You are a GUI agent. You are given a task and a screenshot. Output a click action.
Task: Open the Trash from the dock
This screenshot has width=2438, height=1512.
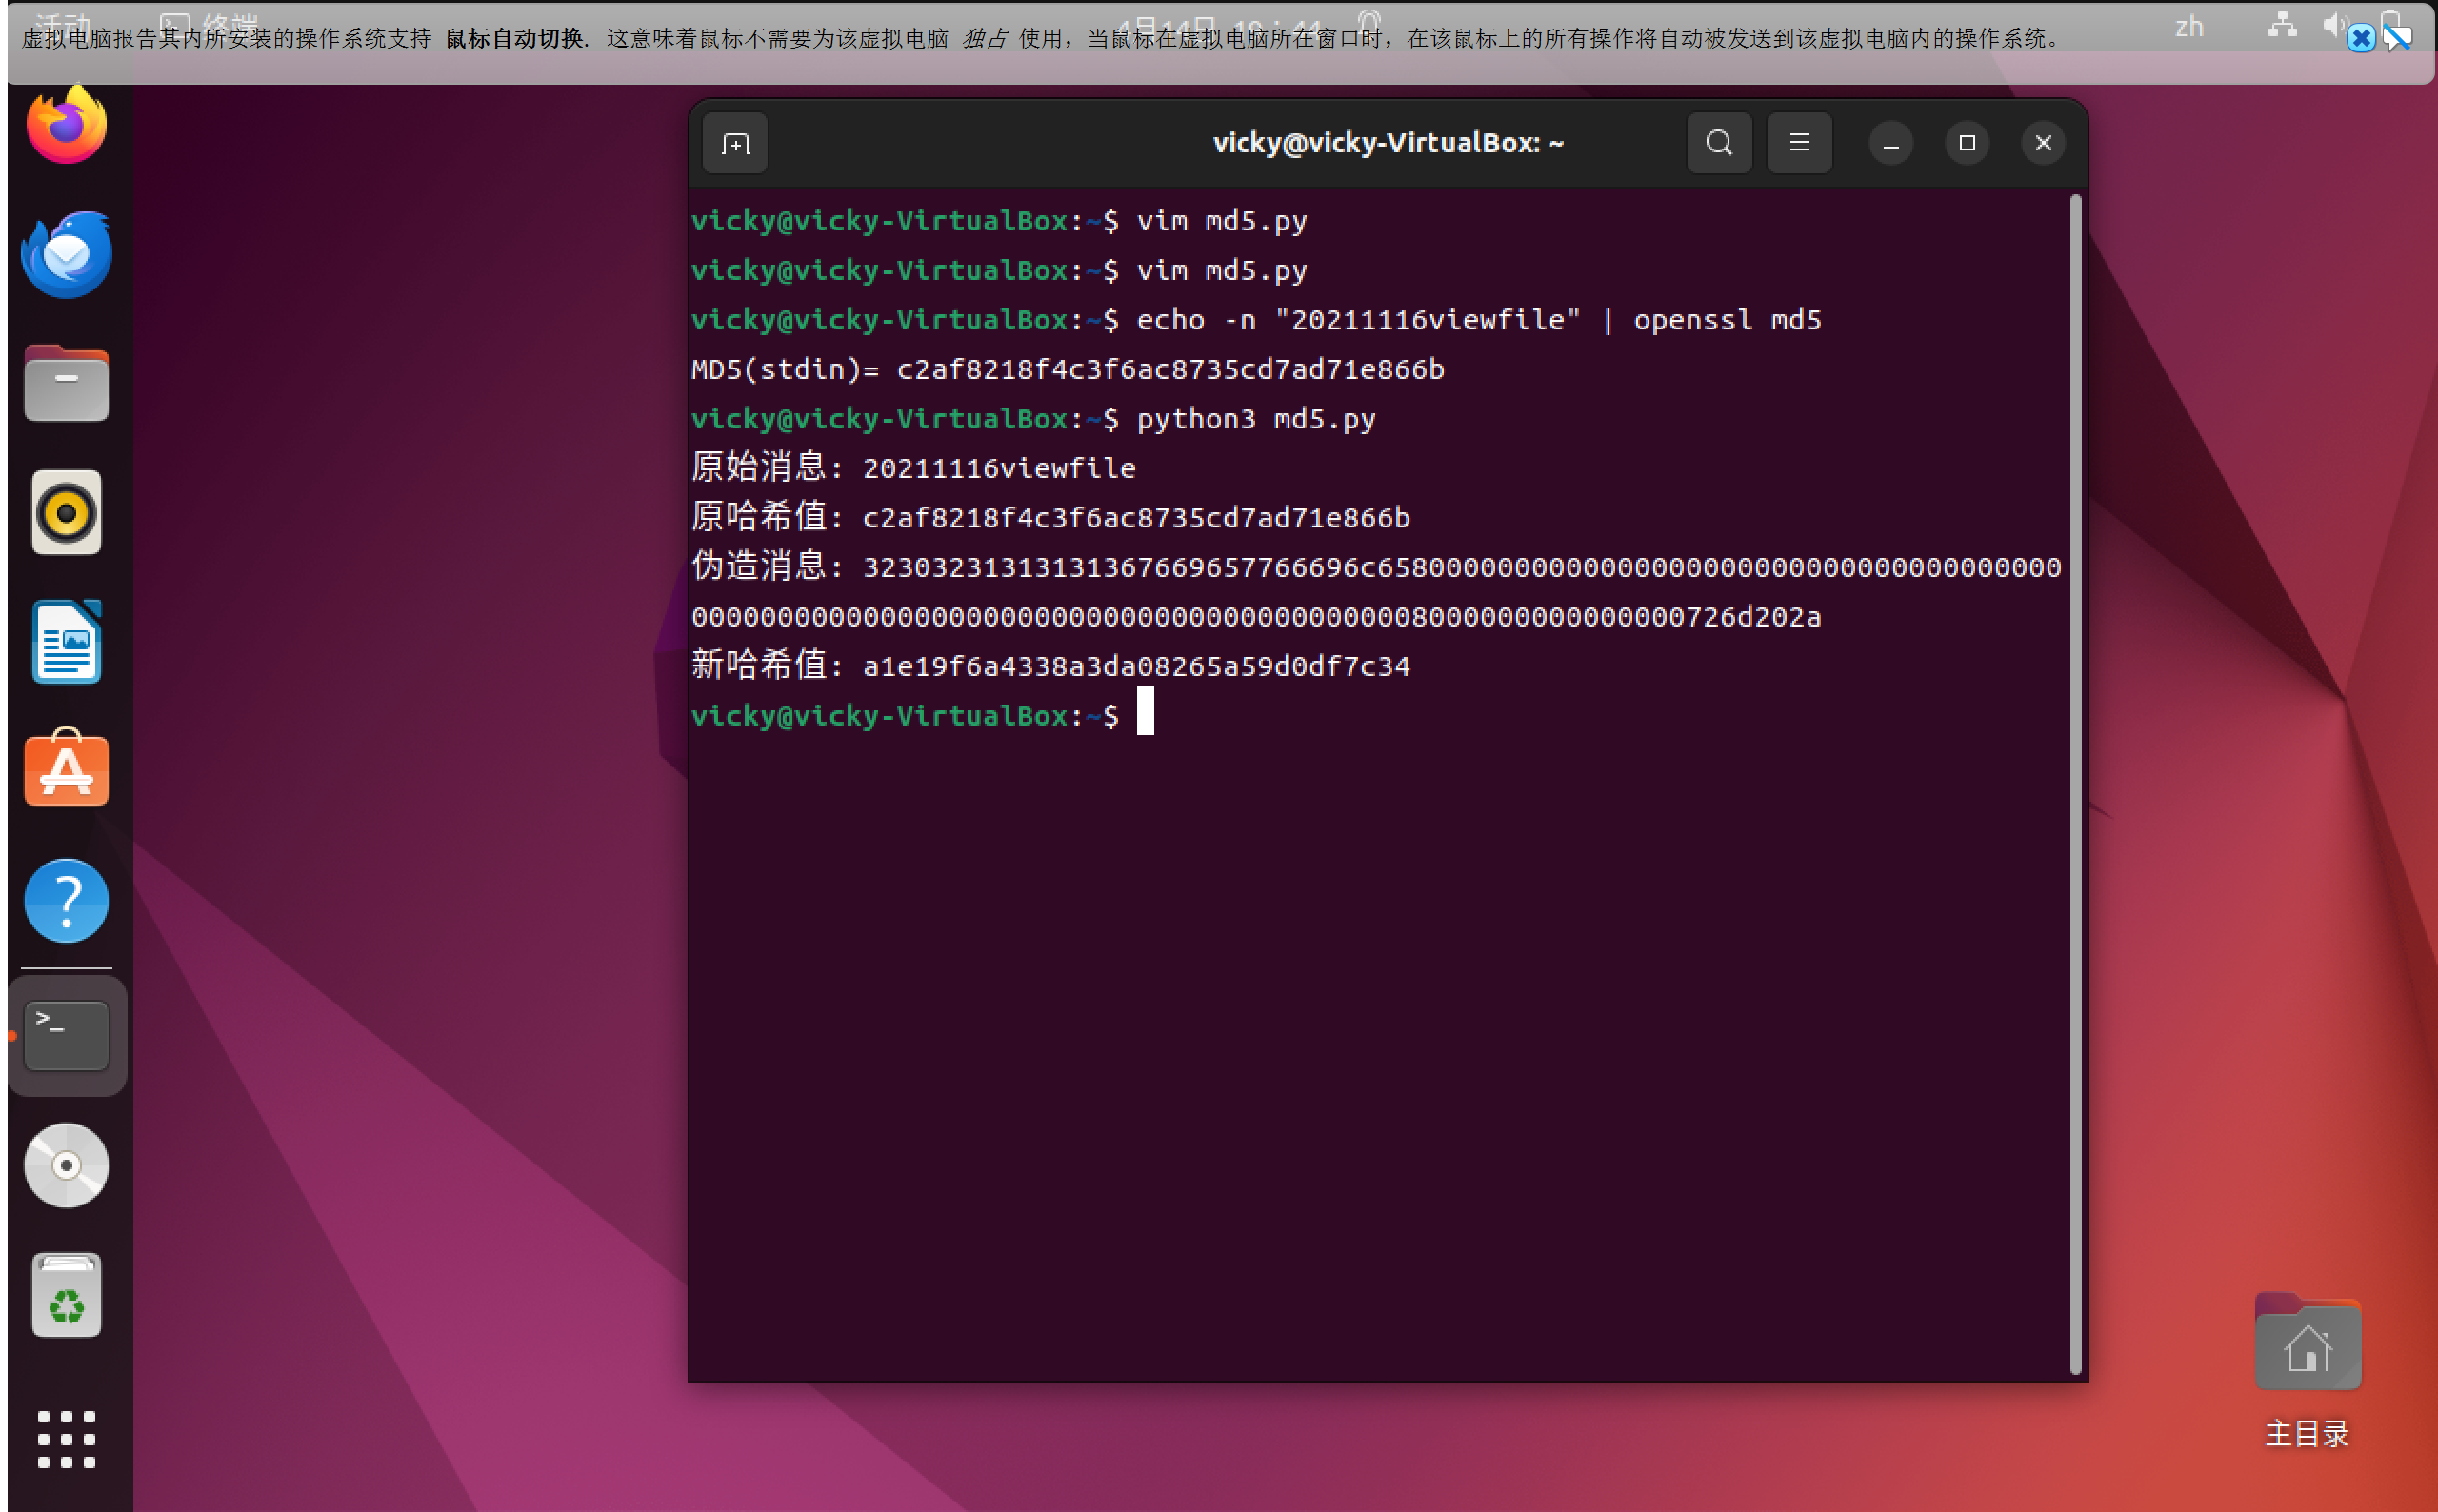click(x=66, y=1295)
